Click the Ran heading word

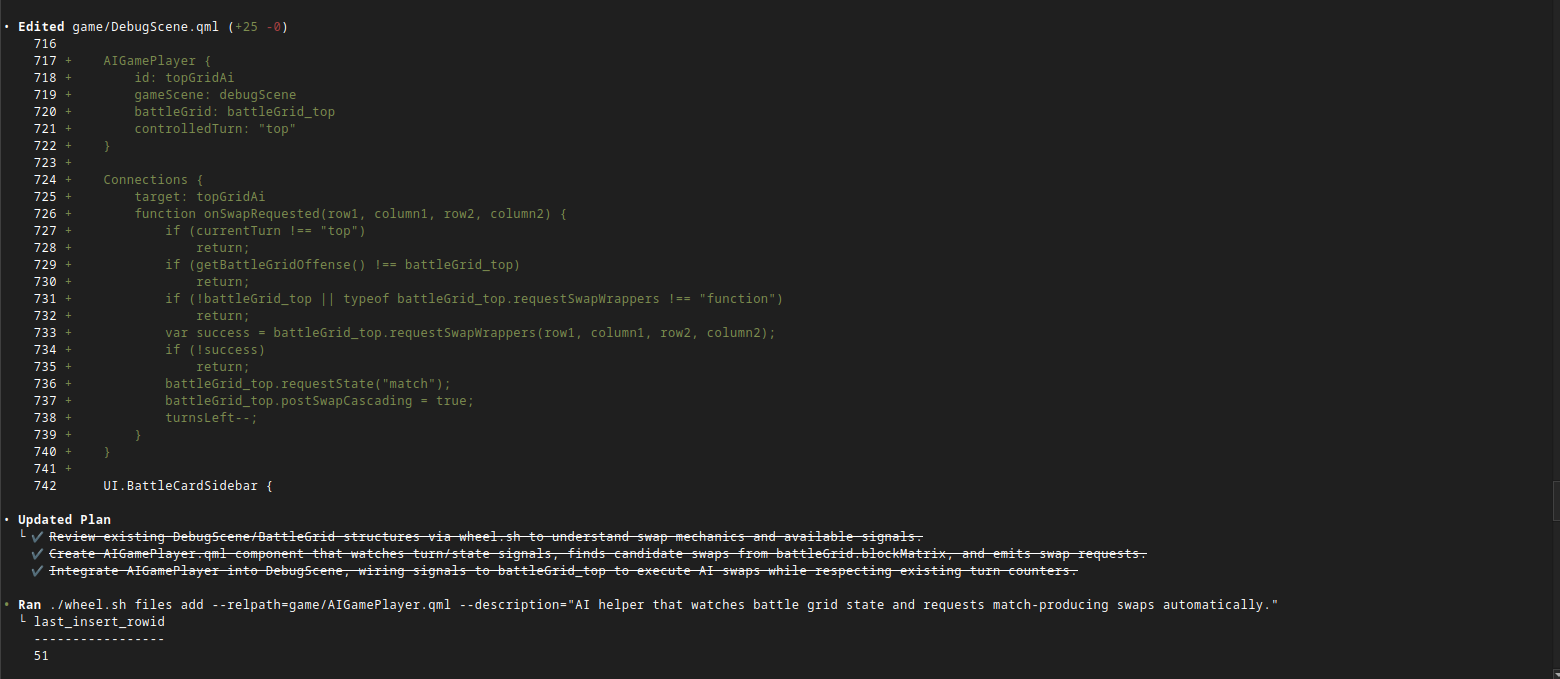29,605
